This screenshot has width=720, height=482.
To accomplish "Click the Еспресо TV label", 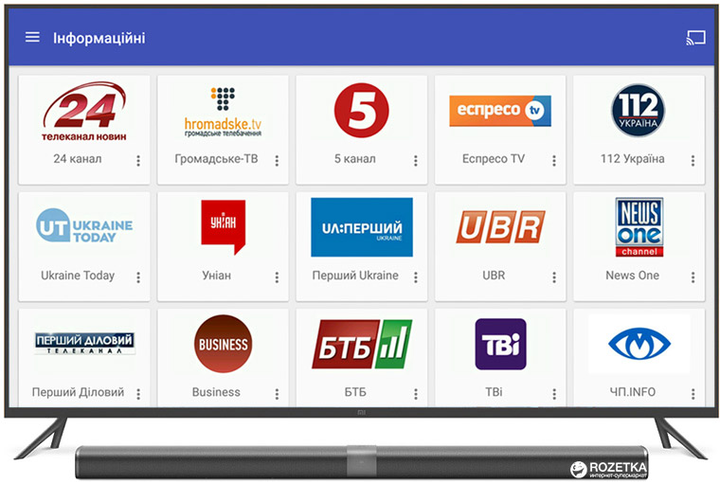I will point(494,159).
